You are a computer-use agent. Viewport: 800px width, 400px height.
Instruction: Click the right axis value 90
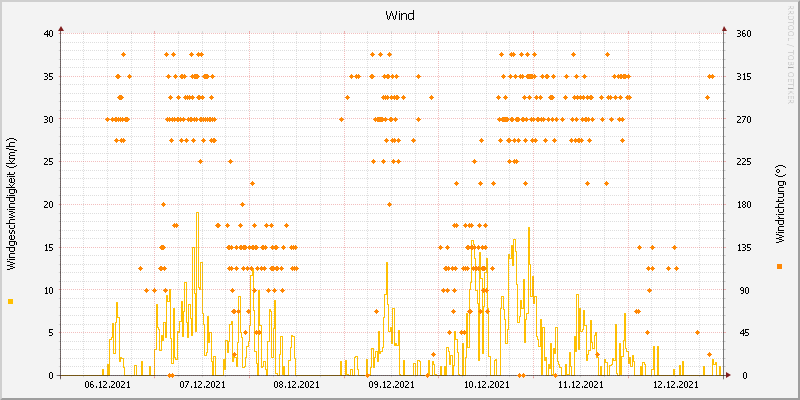743,290
